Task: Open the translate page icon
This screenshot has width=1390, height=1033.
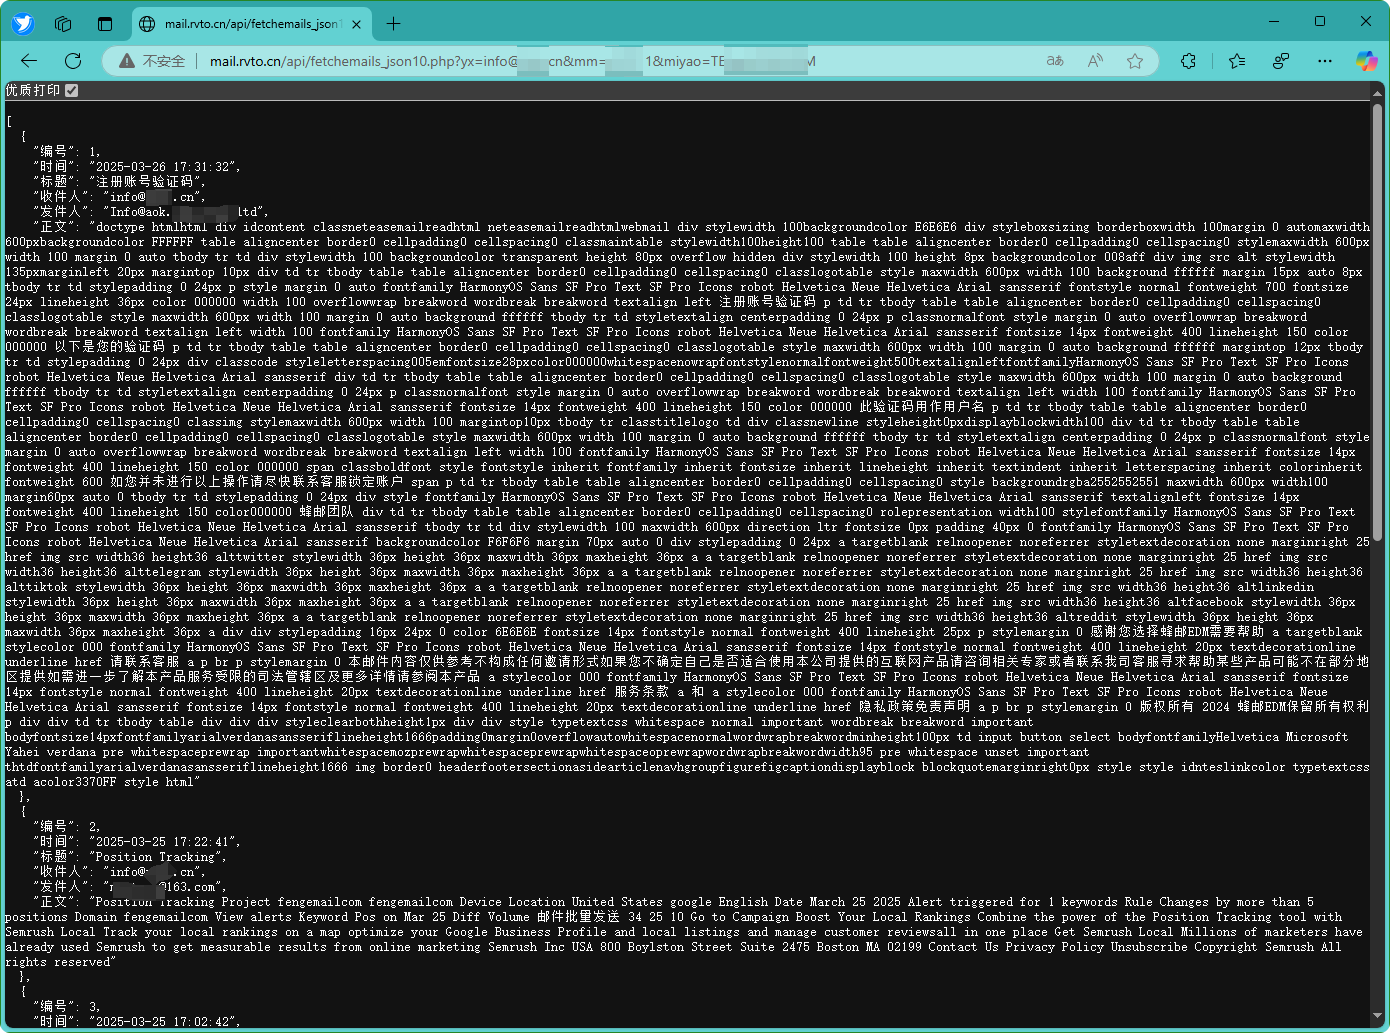Action: click(x=1055, y=61)
